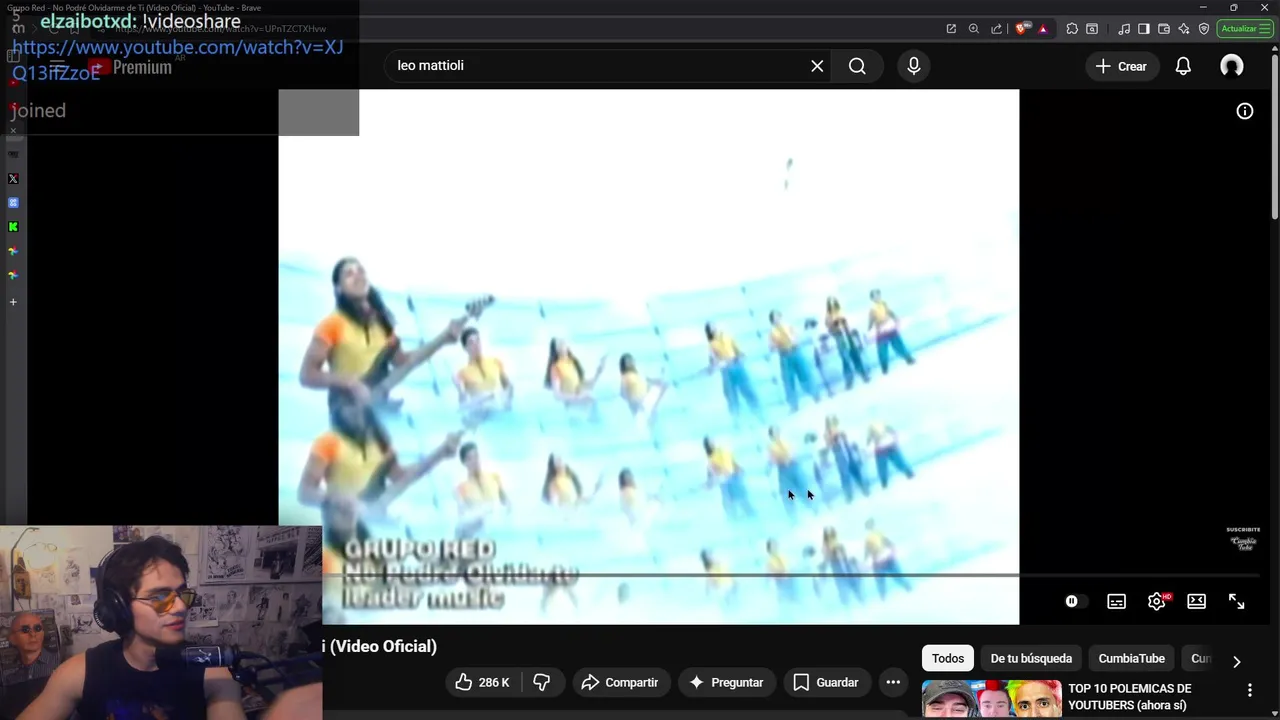Start voice search with the microphone
This screenshot has height=720, width=1280.
coord(913,66)
